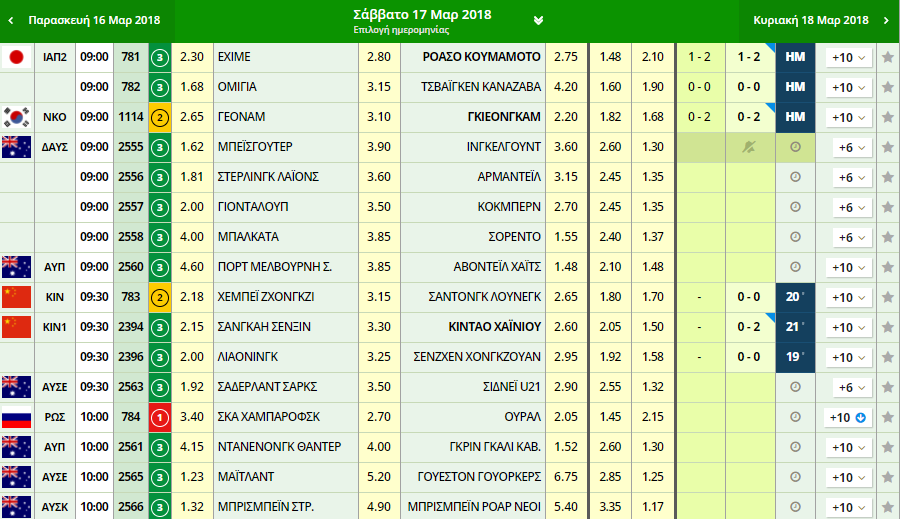The image size is (901, 519).
Task: Click the muted bell icon in ΙΝΓΚΕΛΓΟΥΝΤ row
Action: pyautogui.click(x=750, y=147)
